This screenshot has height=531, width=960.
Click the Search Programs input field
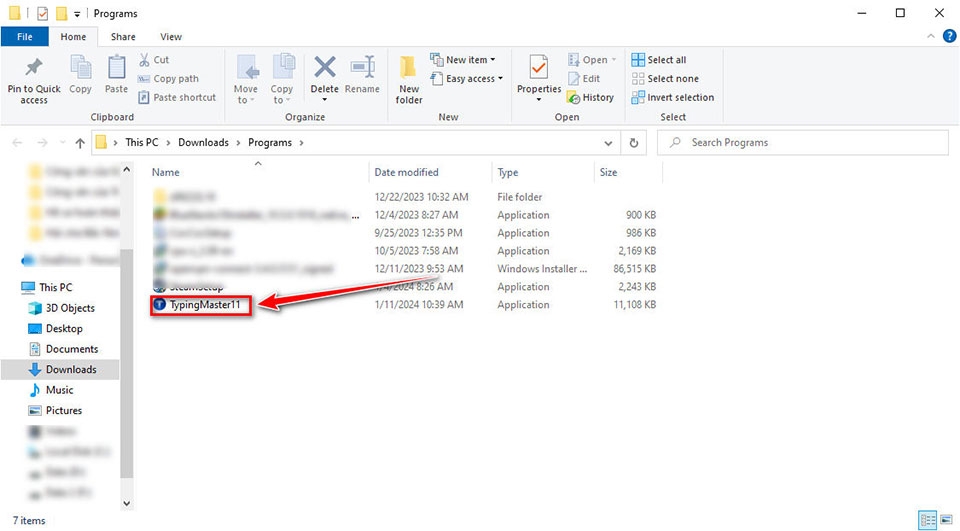[x=803, y=143]
